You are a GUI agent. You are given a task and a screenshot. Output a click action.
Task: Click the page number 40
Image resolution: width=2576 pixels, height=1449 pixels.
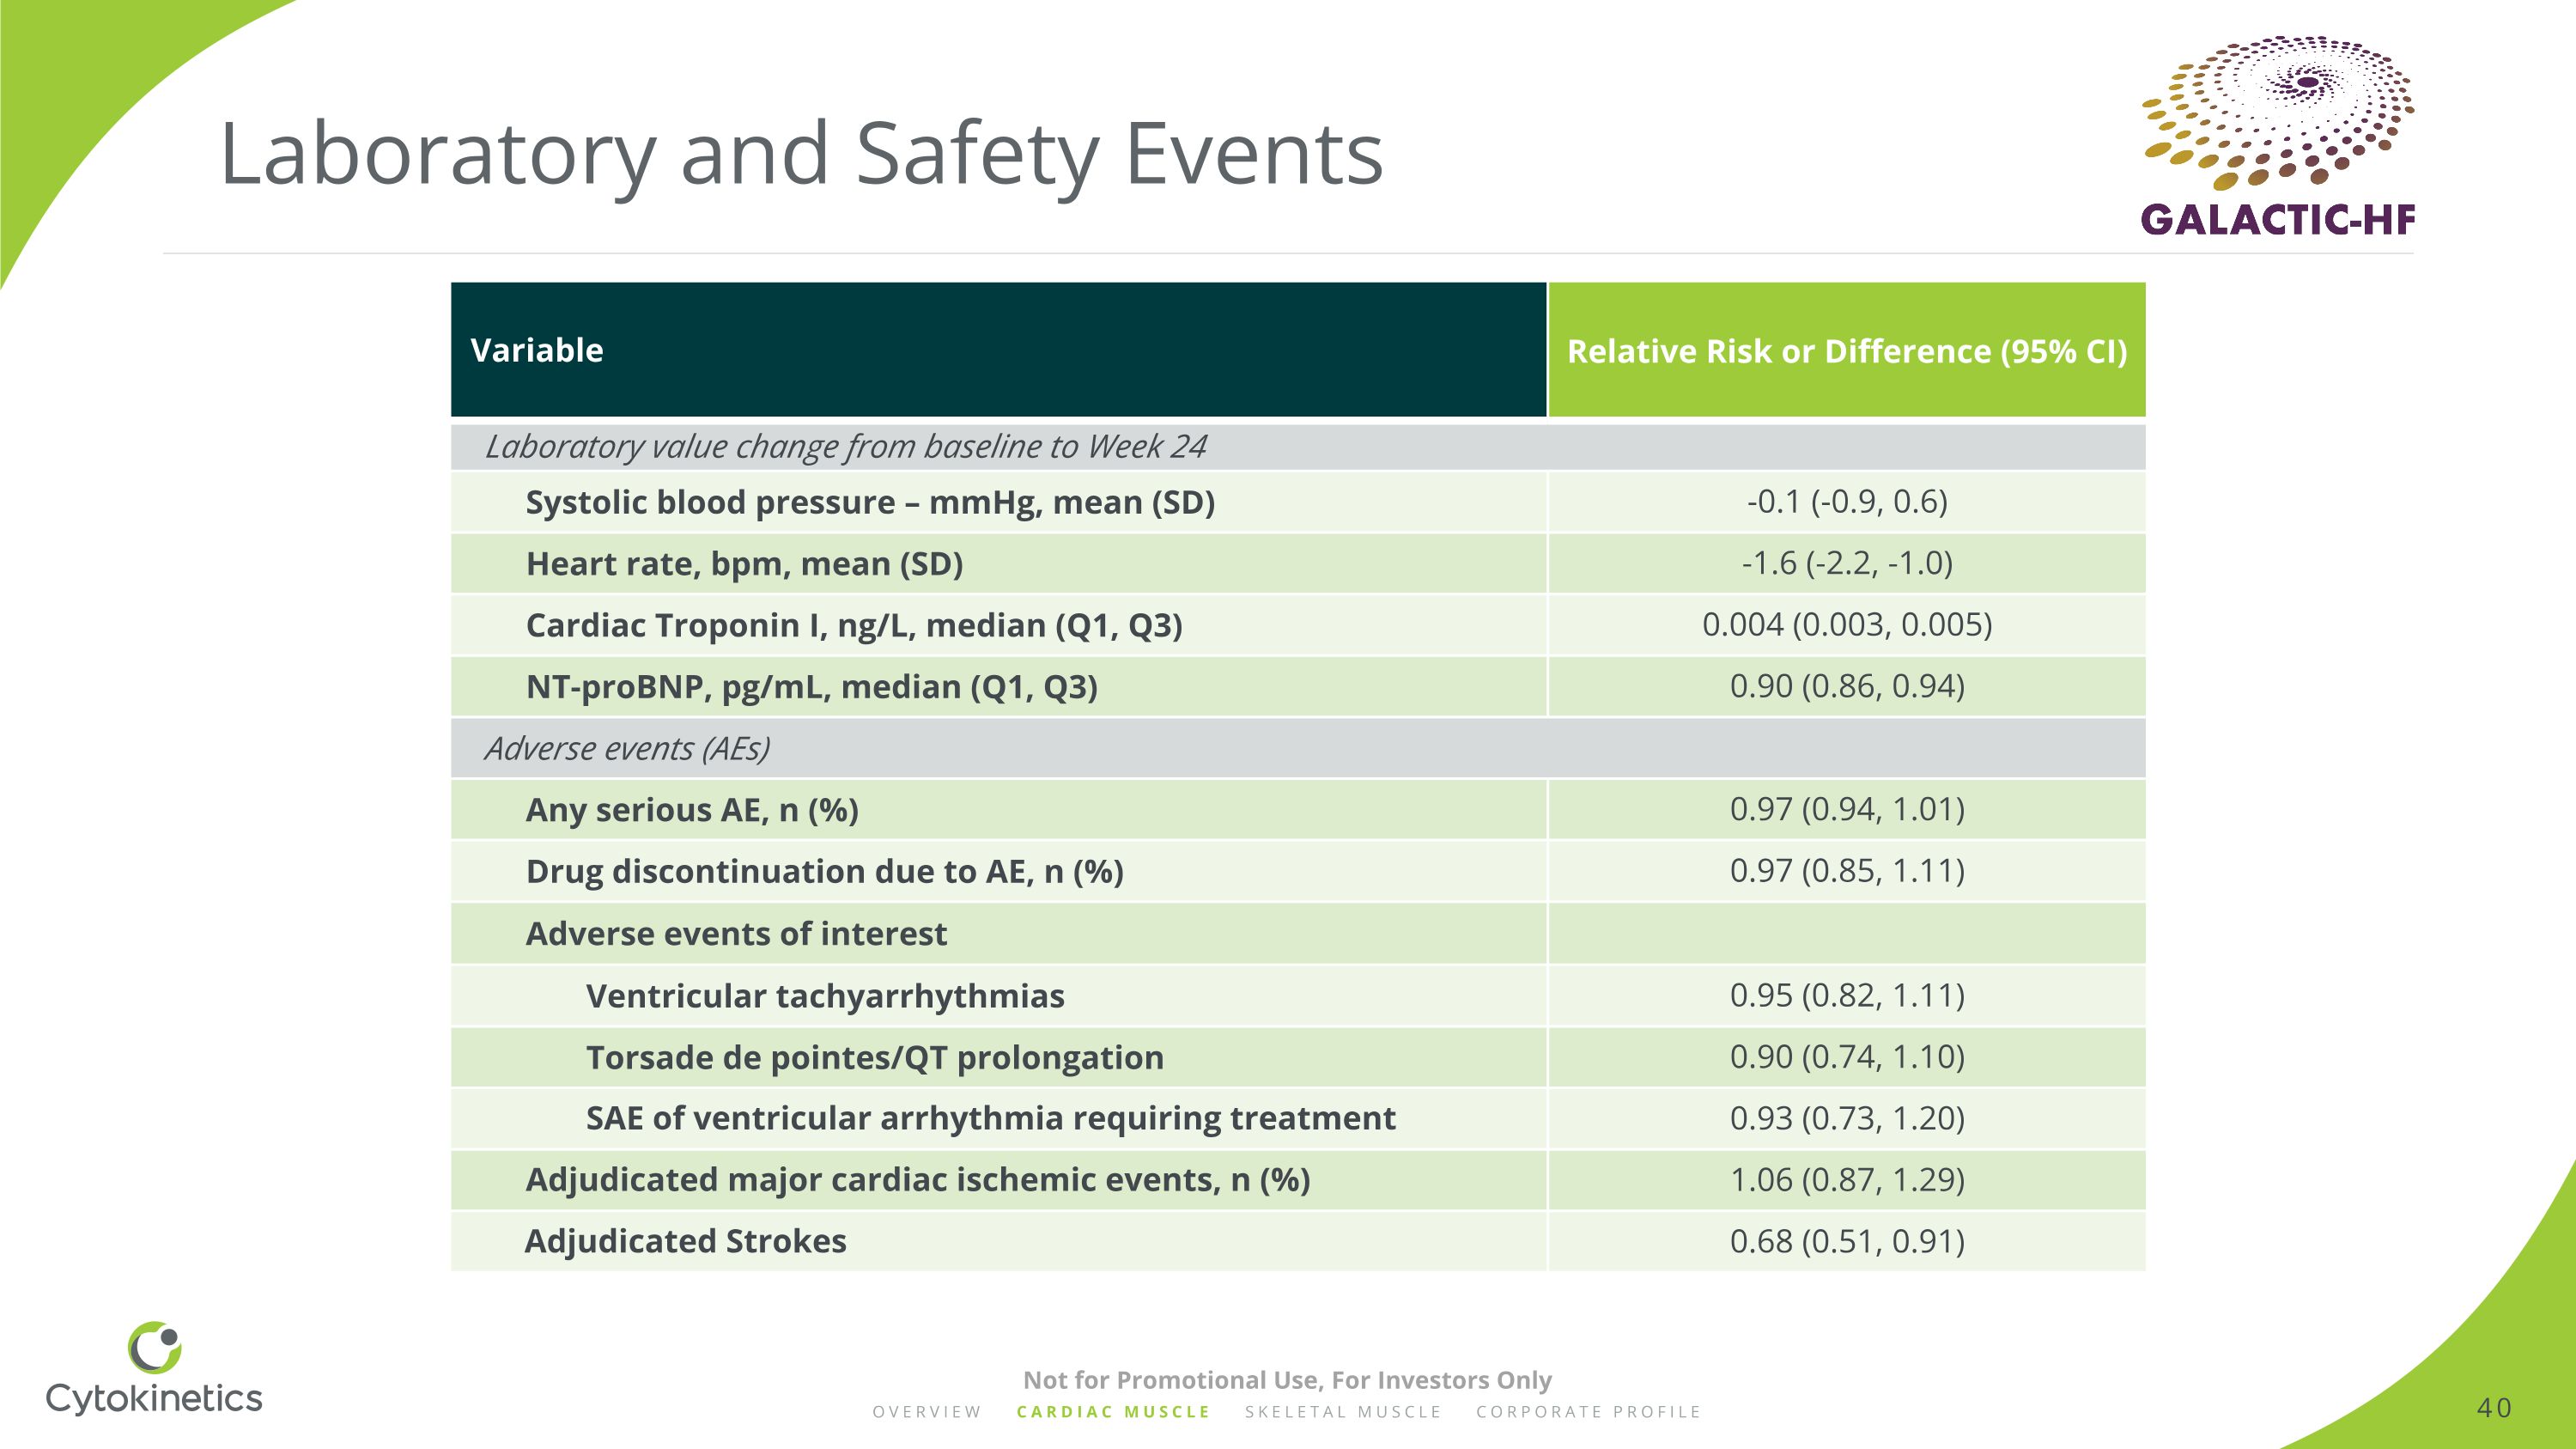coord(2493,1408)
